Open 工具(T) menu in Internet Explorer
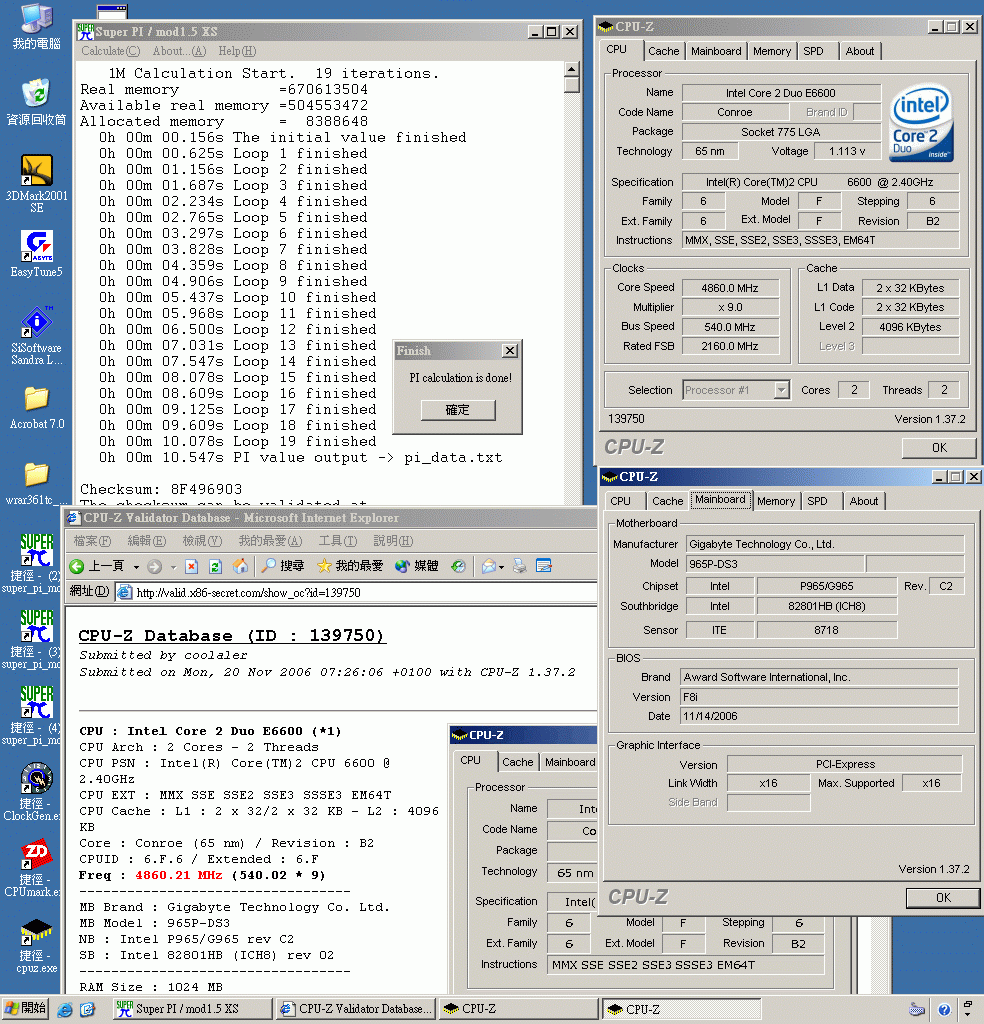 click(x=338, y=541)
